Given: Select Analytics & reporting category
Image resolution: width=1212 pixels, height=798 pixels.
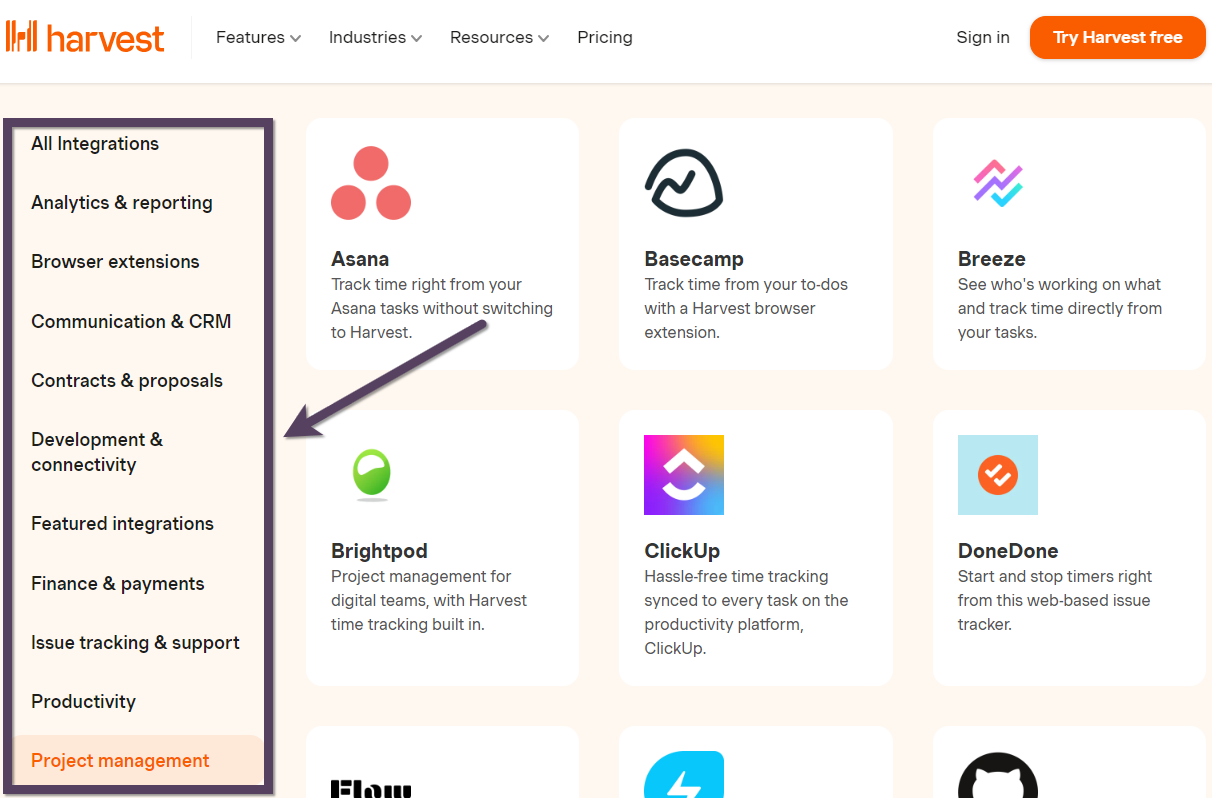Looking at the screenshot, I should click(122, 203).
